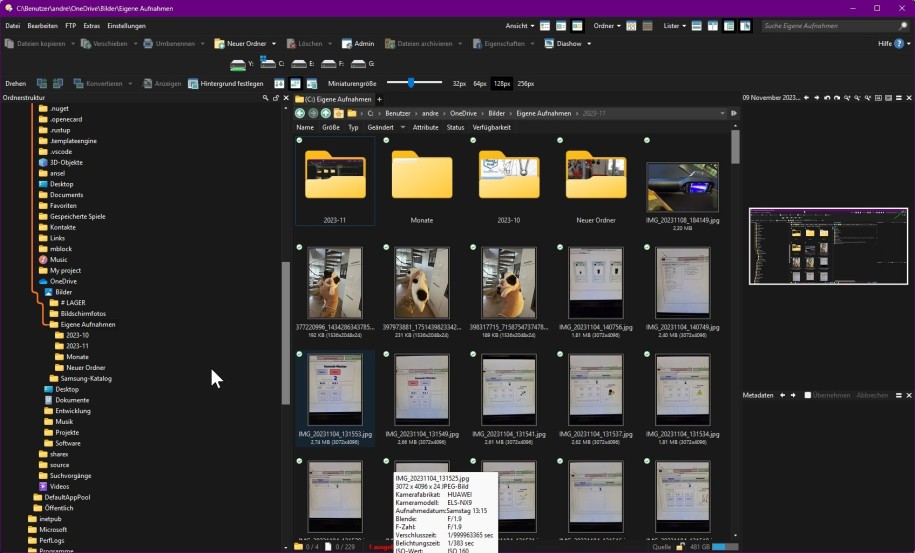
Task: Click the blue Hilfe question mark icon
Action: point(899,44)
